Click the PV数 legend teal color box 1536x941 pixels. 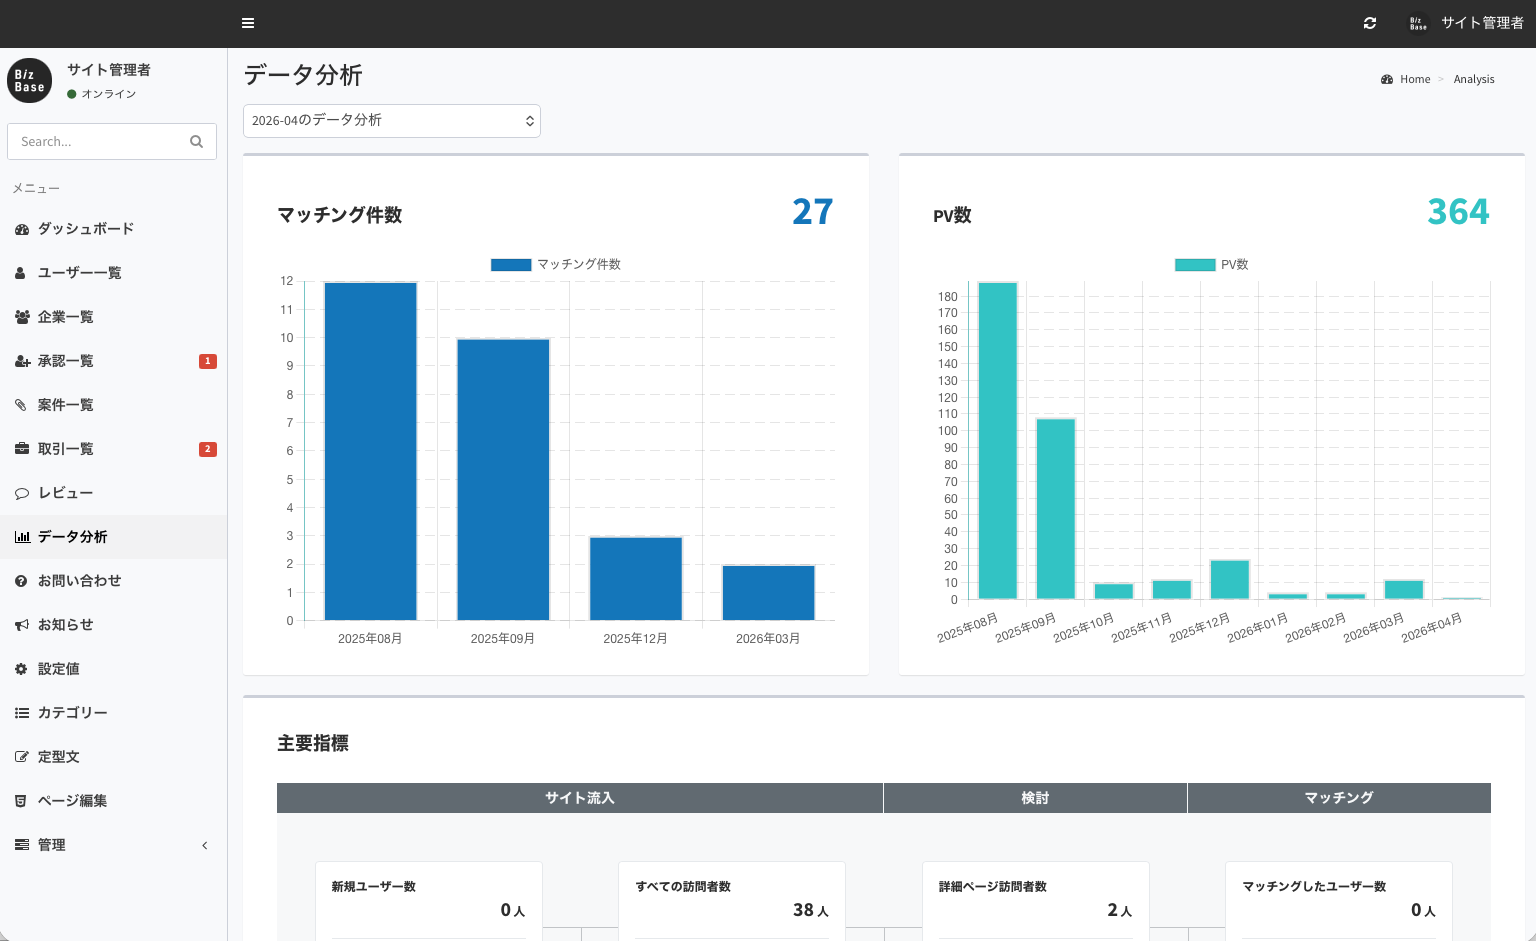[1194, 265]
